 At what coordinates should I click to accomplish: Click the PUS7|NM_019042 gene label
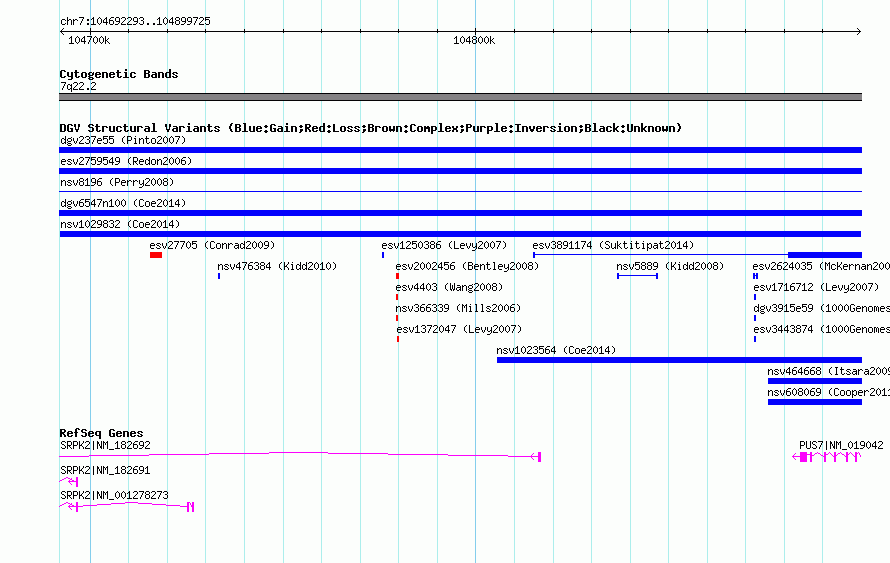(x=841, y=446)
